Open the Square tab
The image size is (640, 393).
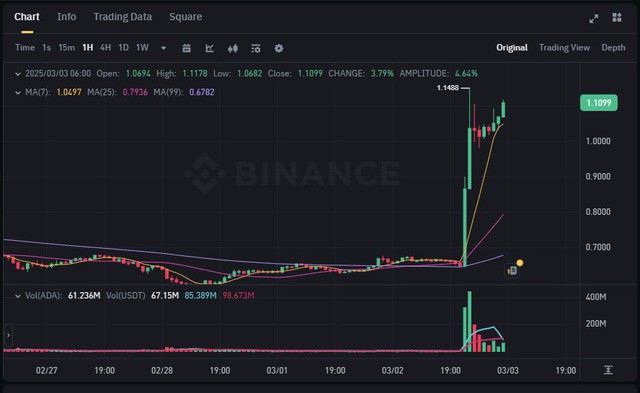pyautogui.click(x=186, y=17)
